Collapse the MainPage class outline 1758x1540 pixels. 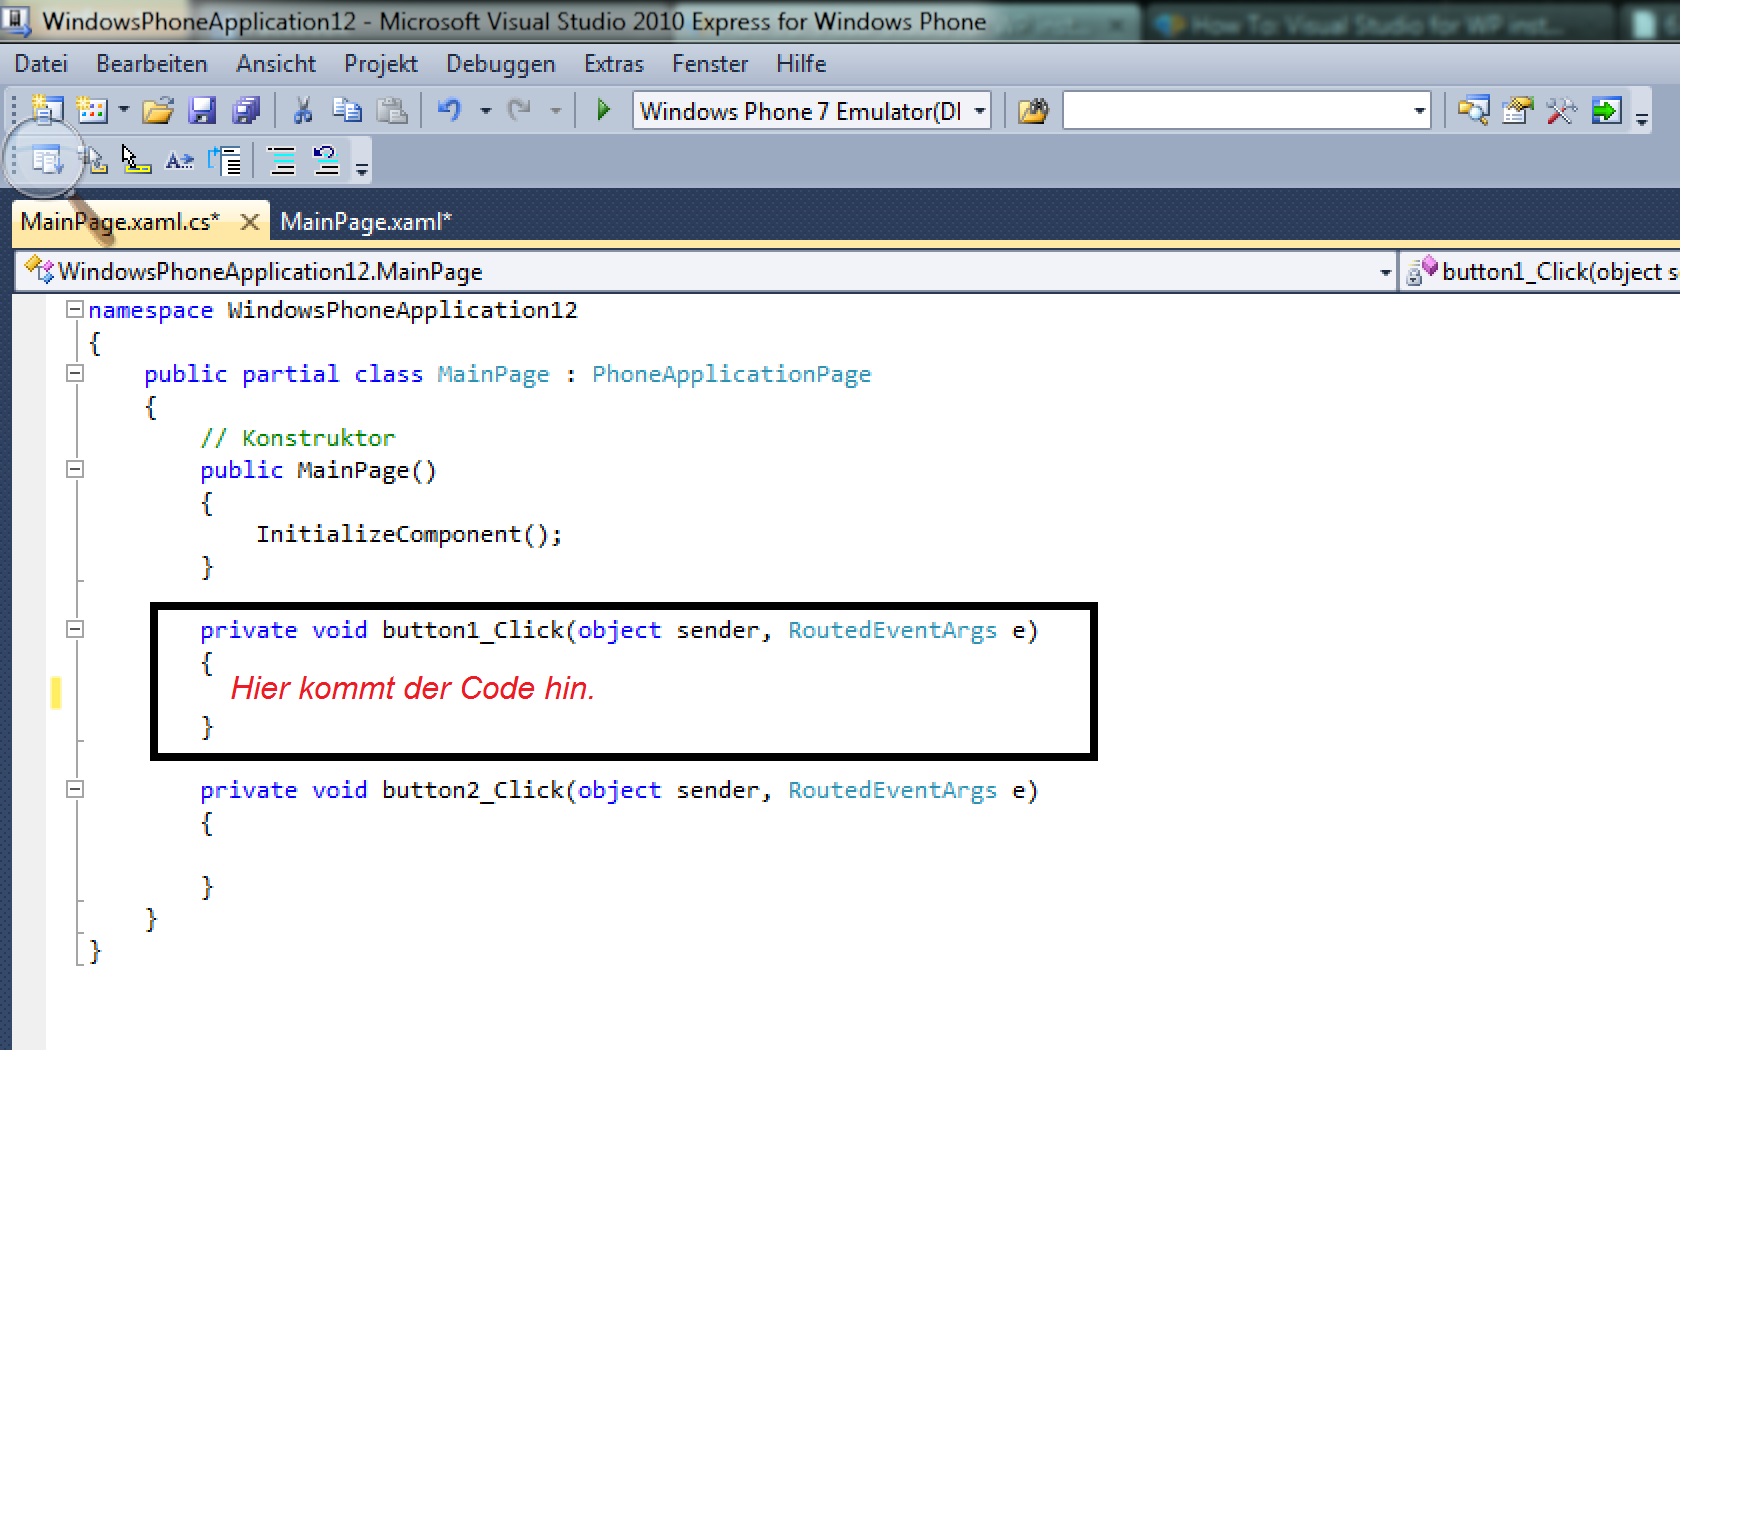74,374
